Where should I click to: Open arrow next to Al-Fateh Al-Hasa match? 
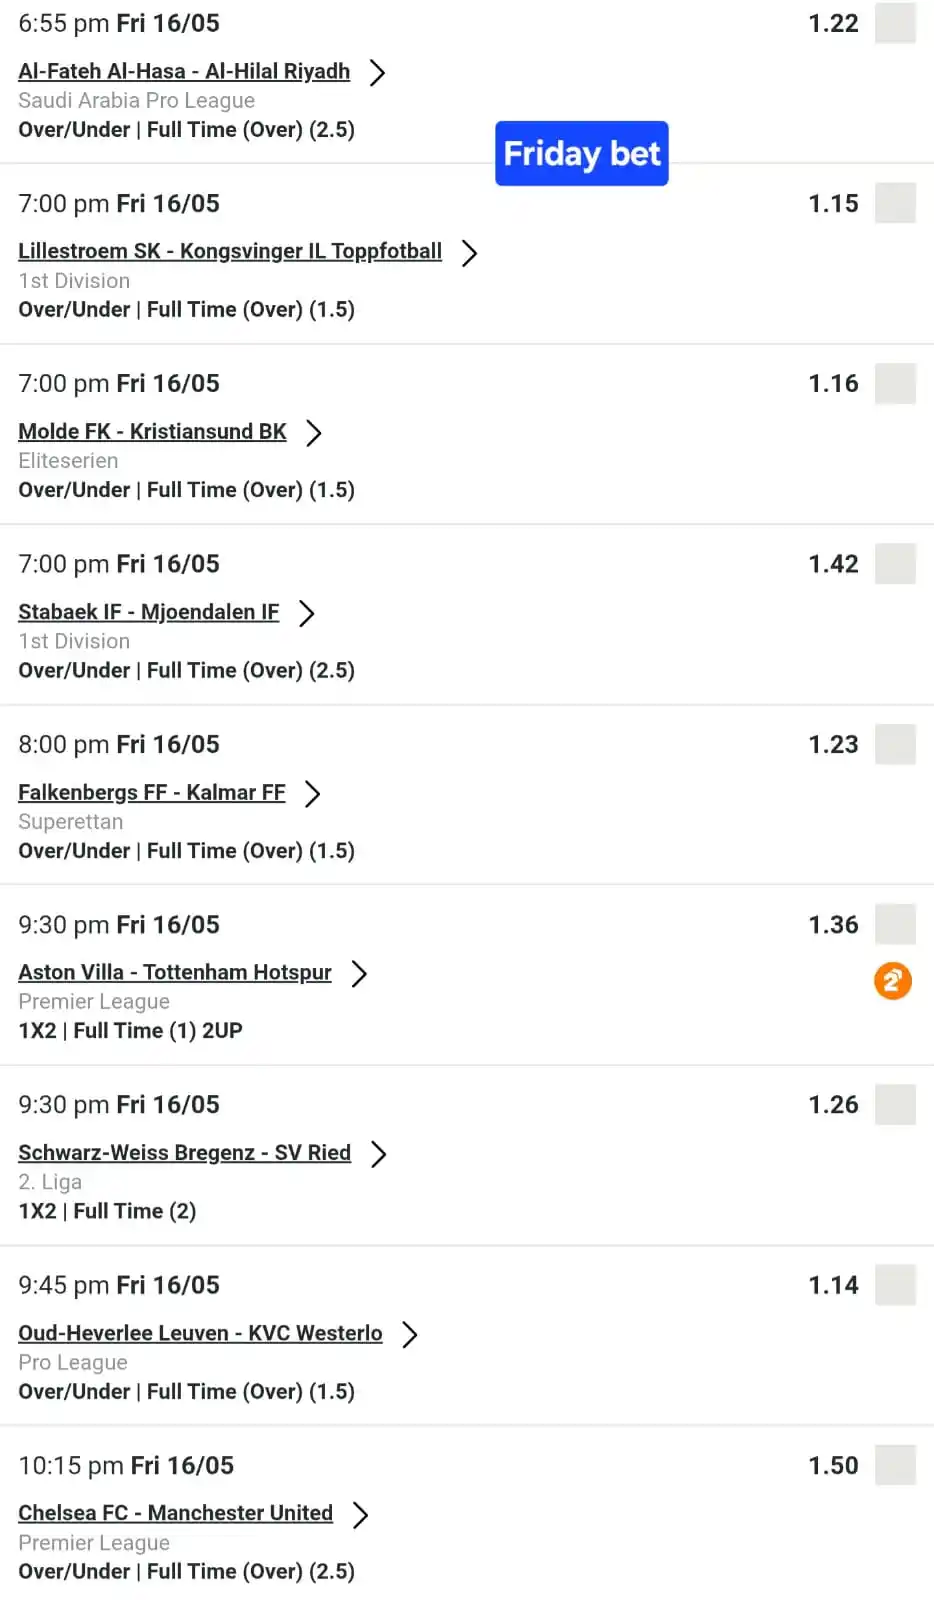pyautogui.click(x=377, y=73)
